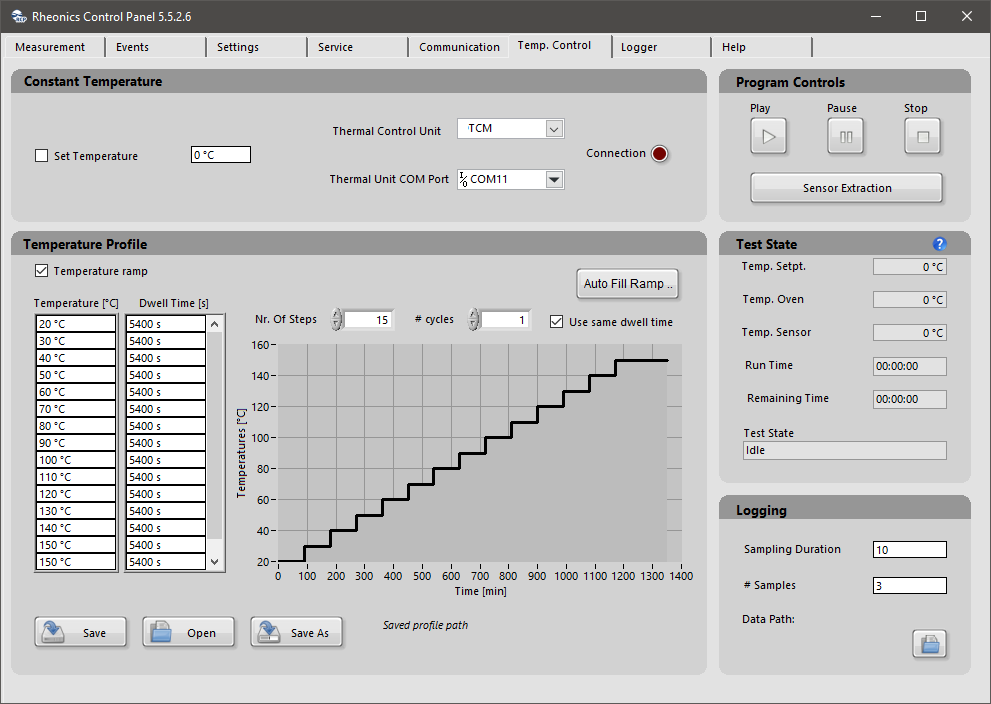
Task: Click the Pause program button
Action: (845, 136)
